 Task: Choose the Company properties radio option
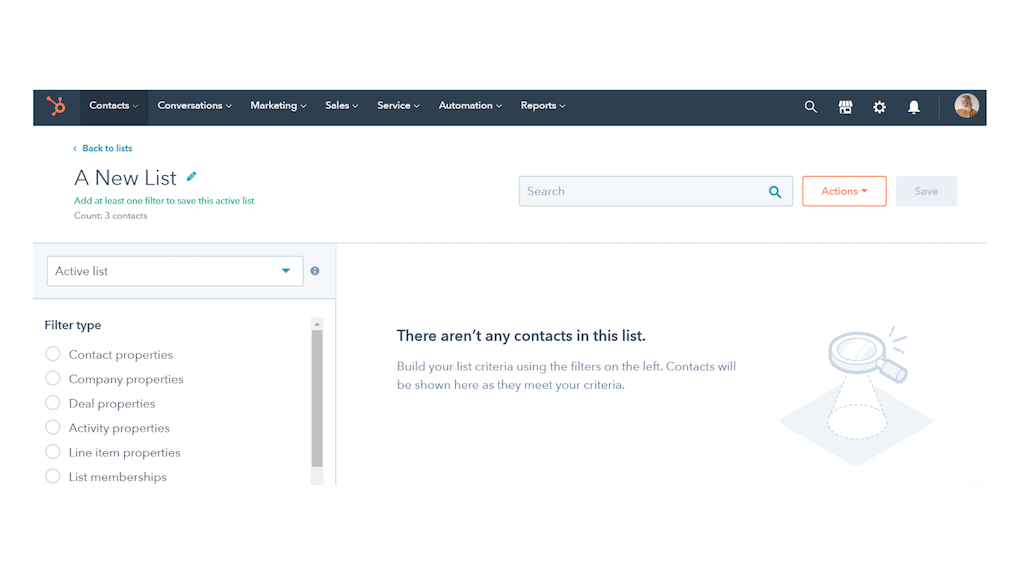53,379
